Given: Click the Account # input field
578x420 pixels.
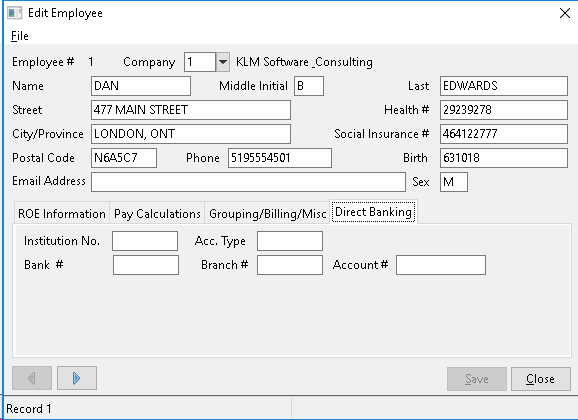Looking at the screenshot, I should pyautogui.click(x=441, y=265).
